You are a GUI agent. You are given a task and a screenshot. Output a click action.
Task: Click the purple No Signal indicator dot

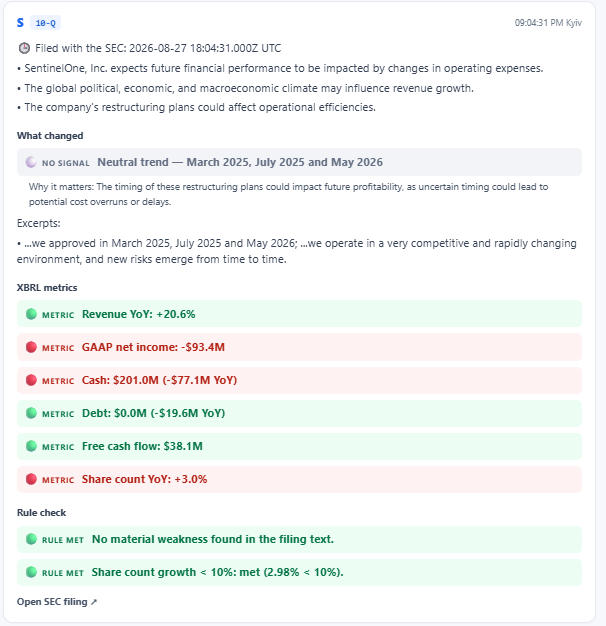pos(31,162)
